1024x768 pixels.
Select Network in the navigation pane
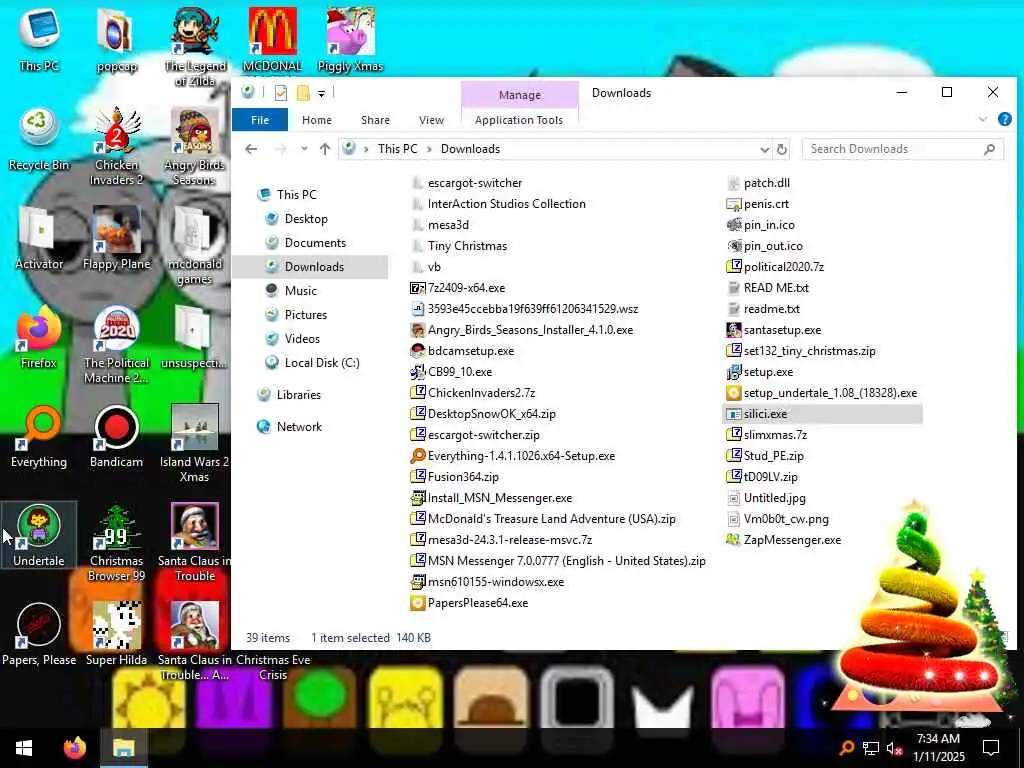click(298, 426)
